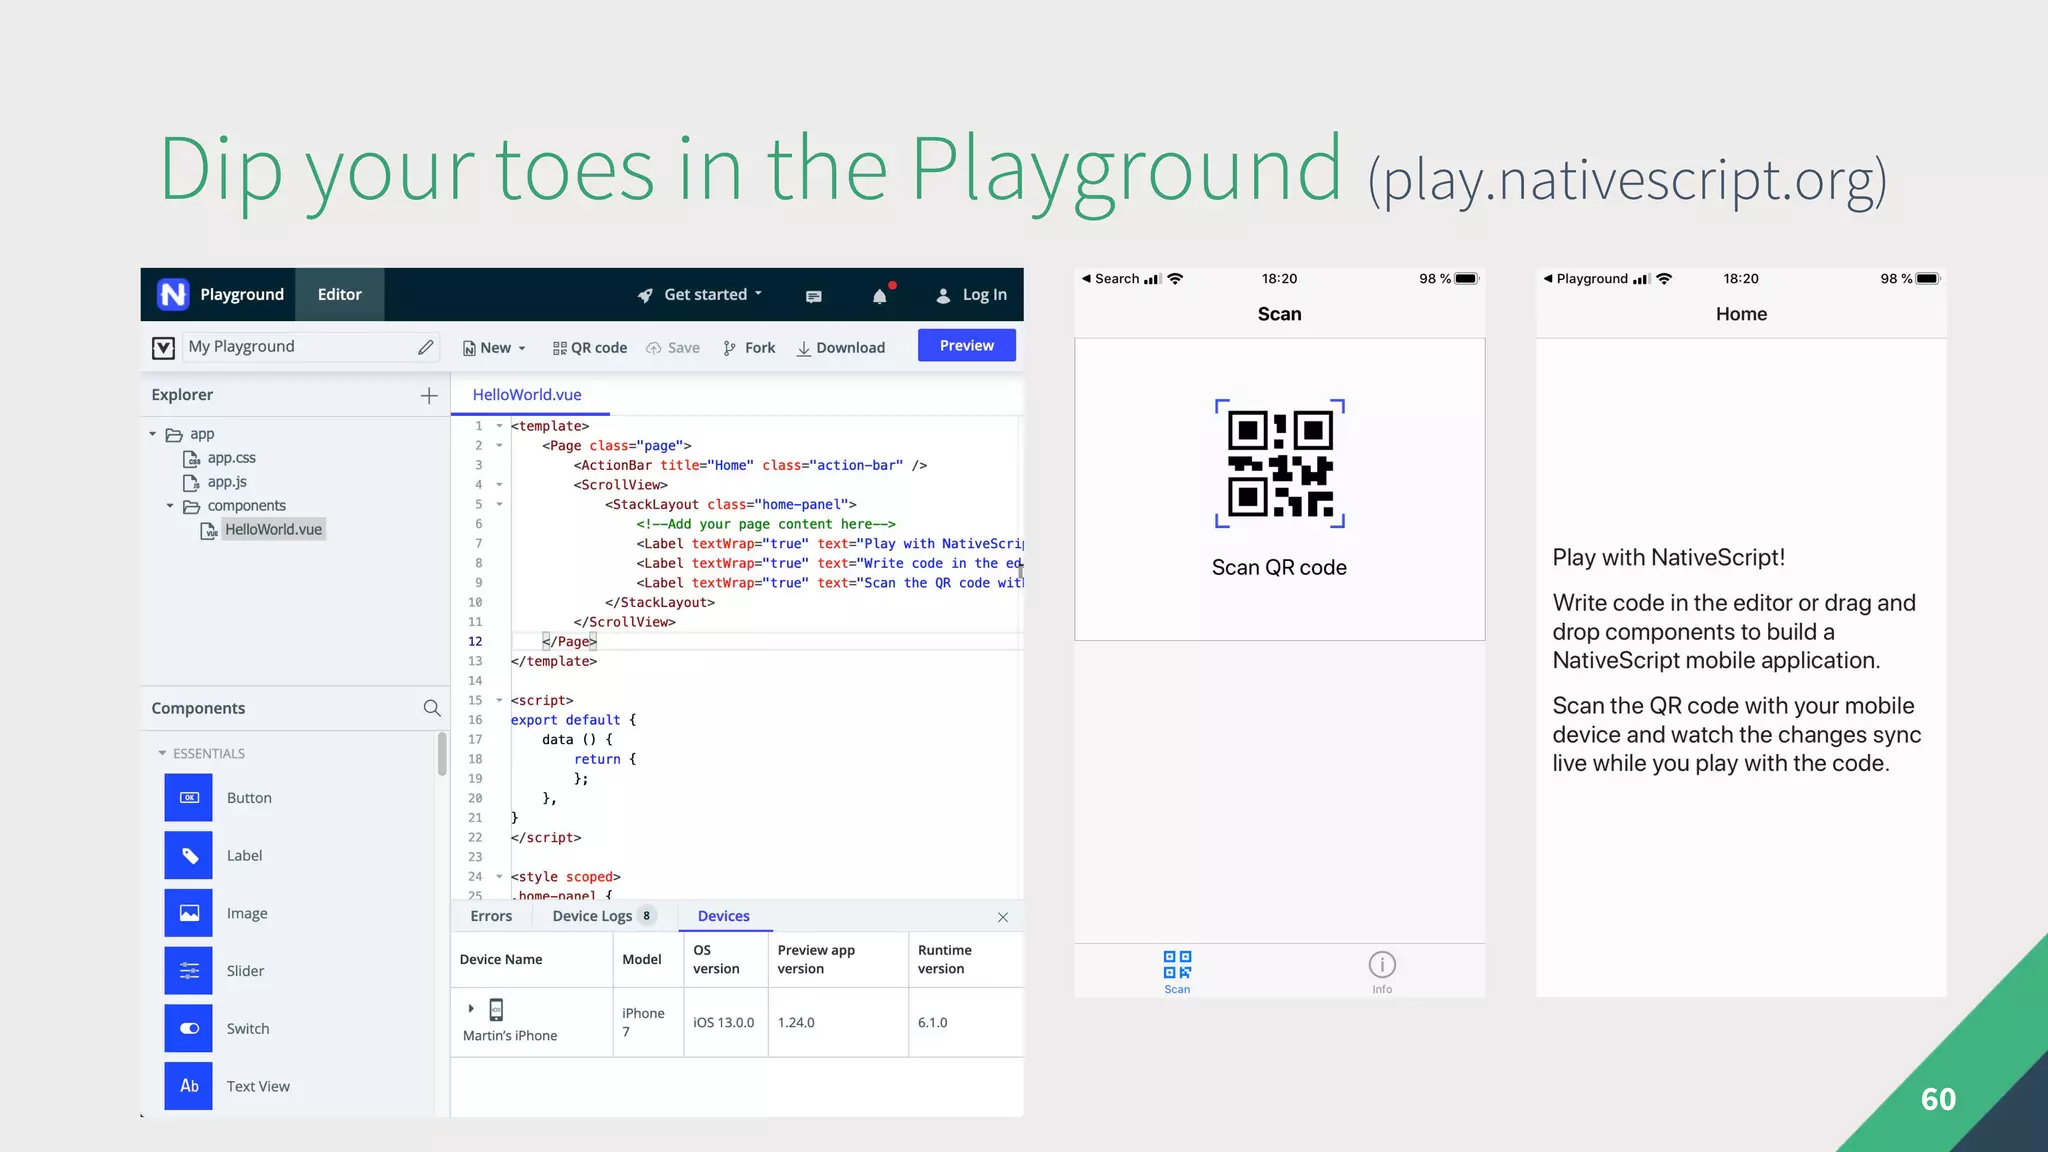Add a new file with Explorer plus icon
Screen dimensions: 2048x1152
[429, 395]
